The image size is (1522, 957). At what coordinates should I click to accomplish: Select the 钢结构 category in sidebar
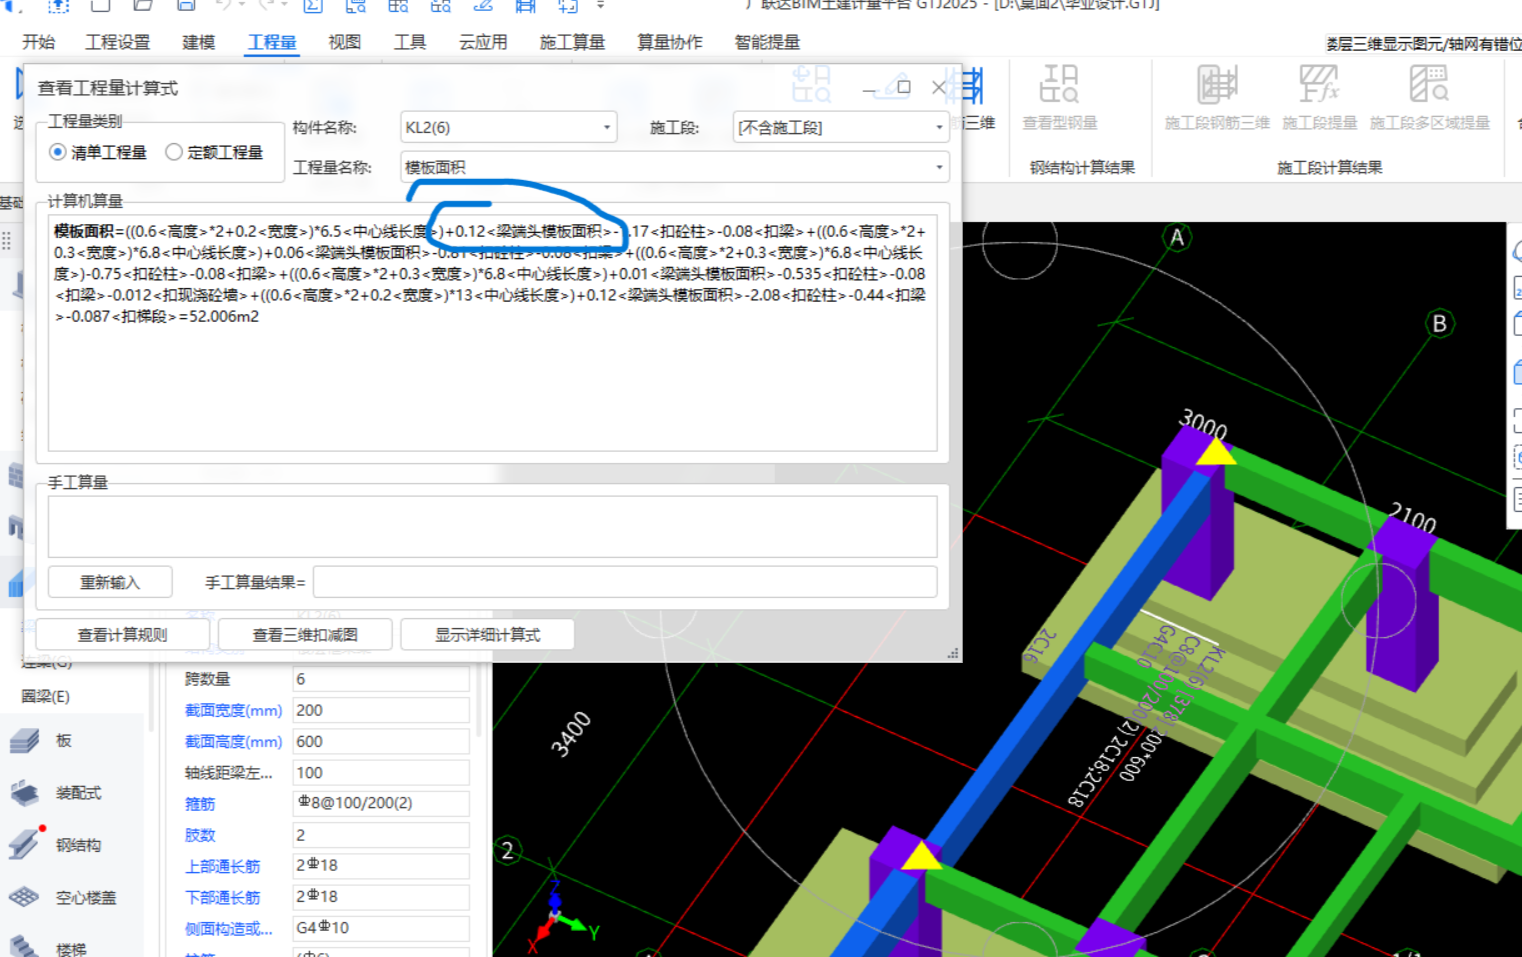coord(78,845)
